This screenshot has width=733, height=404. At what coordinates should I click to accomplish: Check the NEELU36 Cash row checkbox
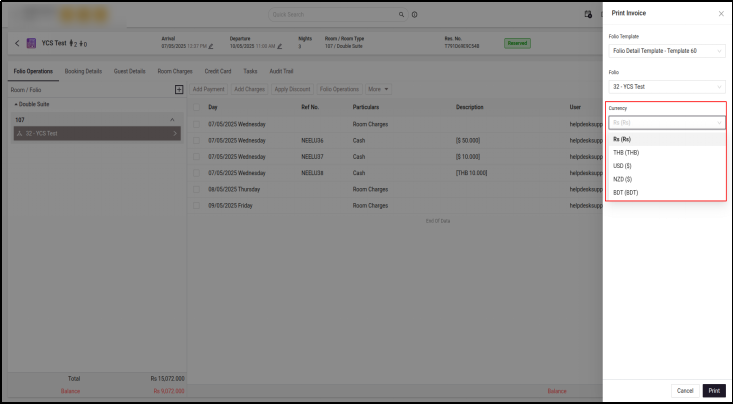click(x=196, y=140)
